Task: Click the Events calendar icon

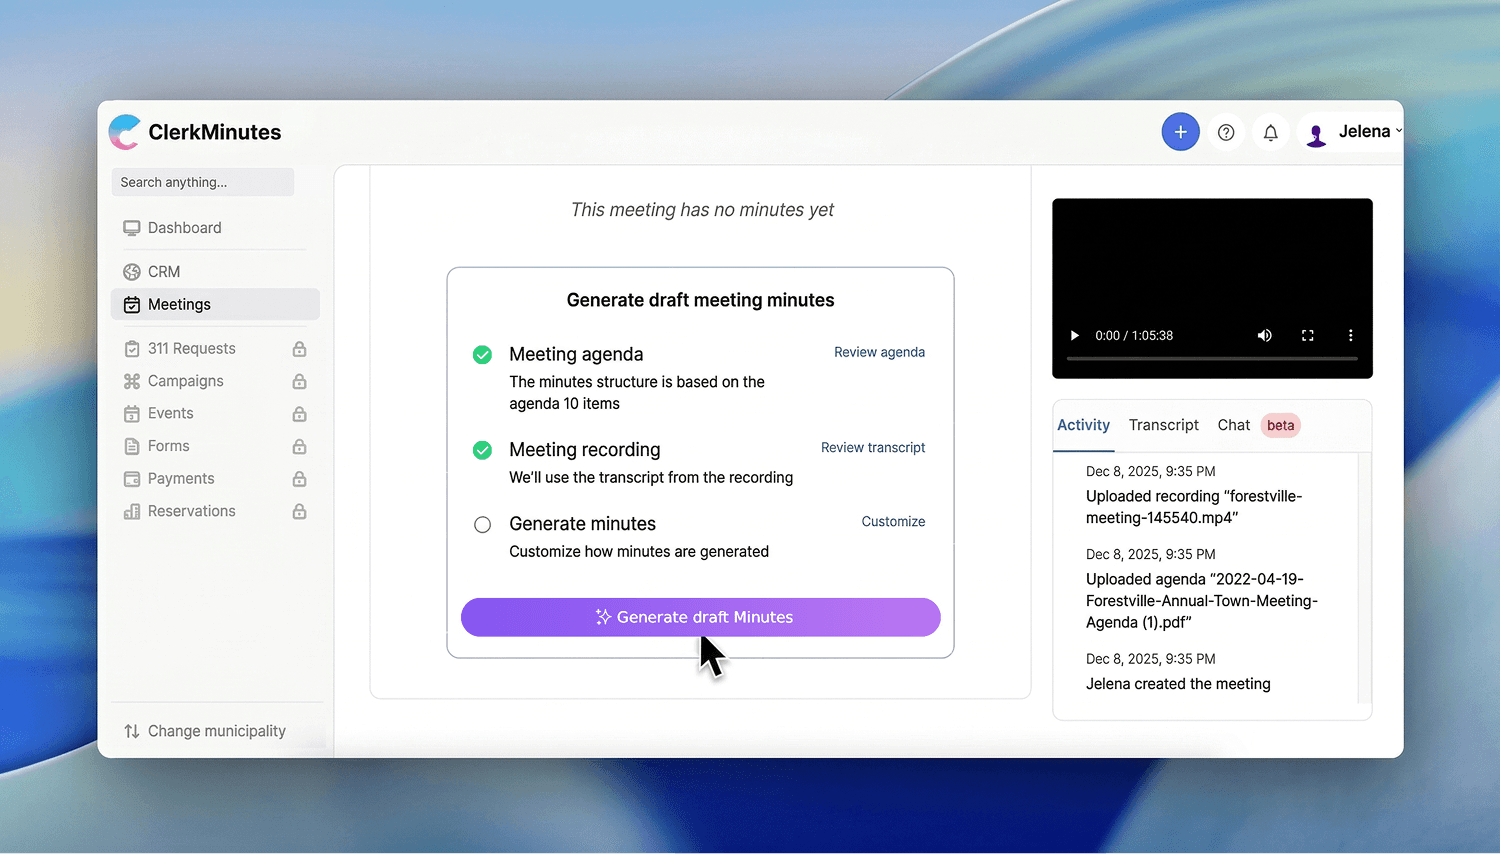Action: coord(131,414)
